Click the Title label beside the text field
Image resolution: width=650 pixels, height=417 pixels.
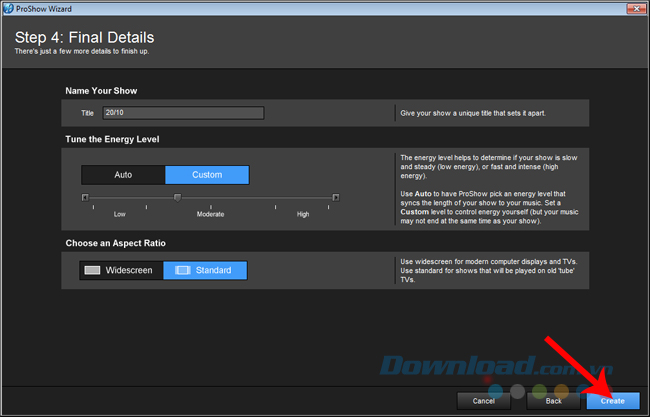pyautogui.click(x=88, y=113)
